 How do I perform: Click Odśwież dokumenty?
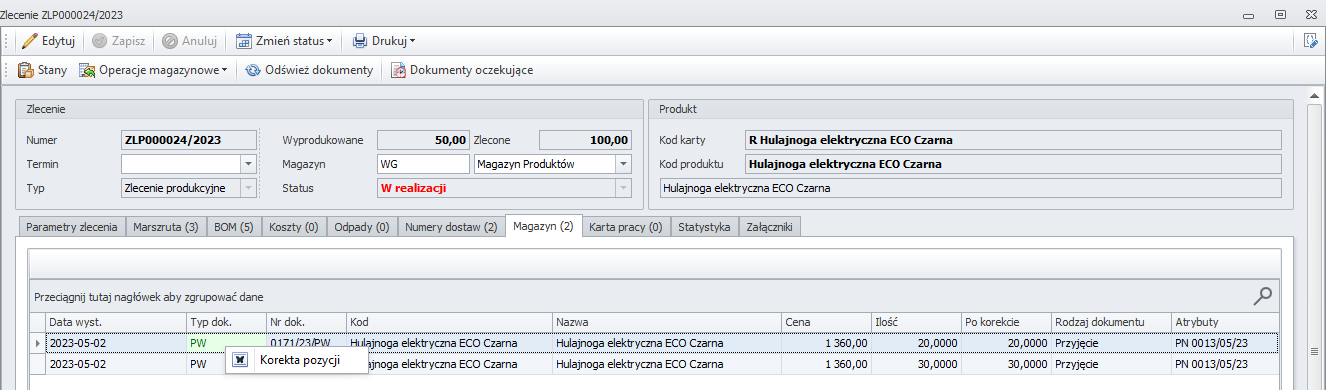pos(309,70)
